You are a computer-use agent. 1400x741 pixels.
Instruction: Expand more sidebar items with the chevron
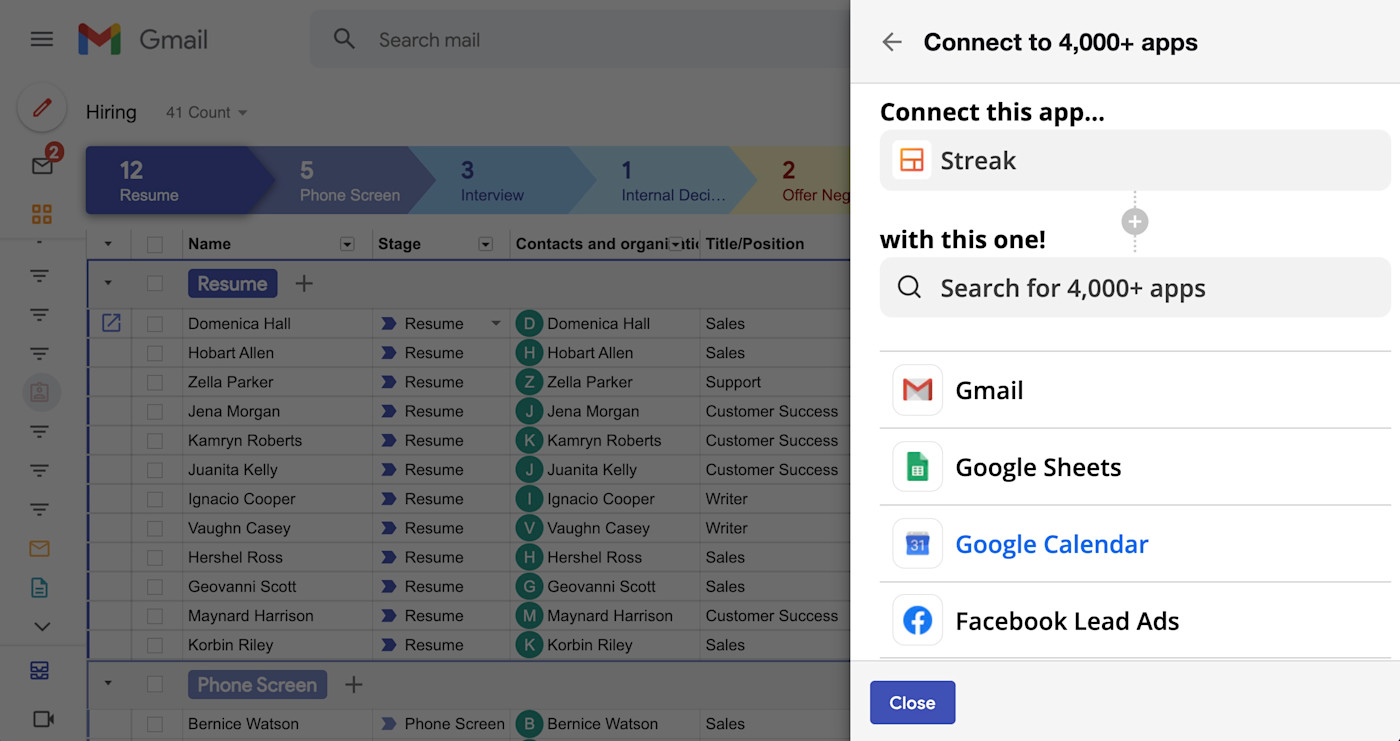(x=42, y=627)
